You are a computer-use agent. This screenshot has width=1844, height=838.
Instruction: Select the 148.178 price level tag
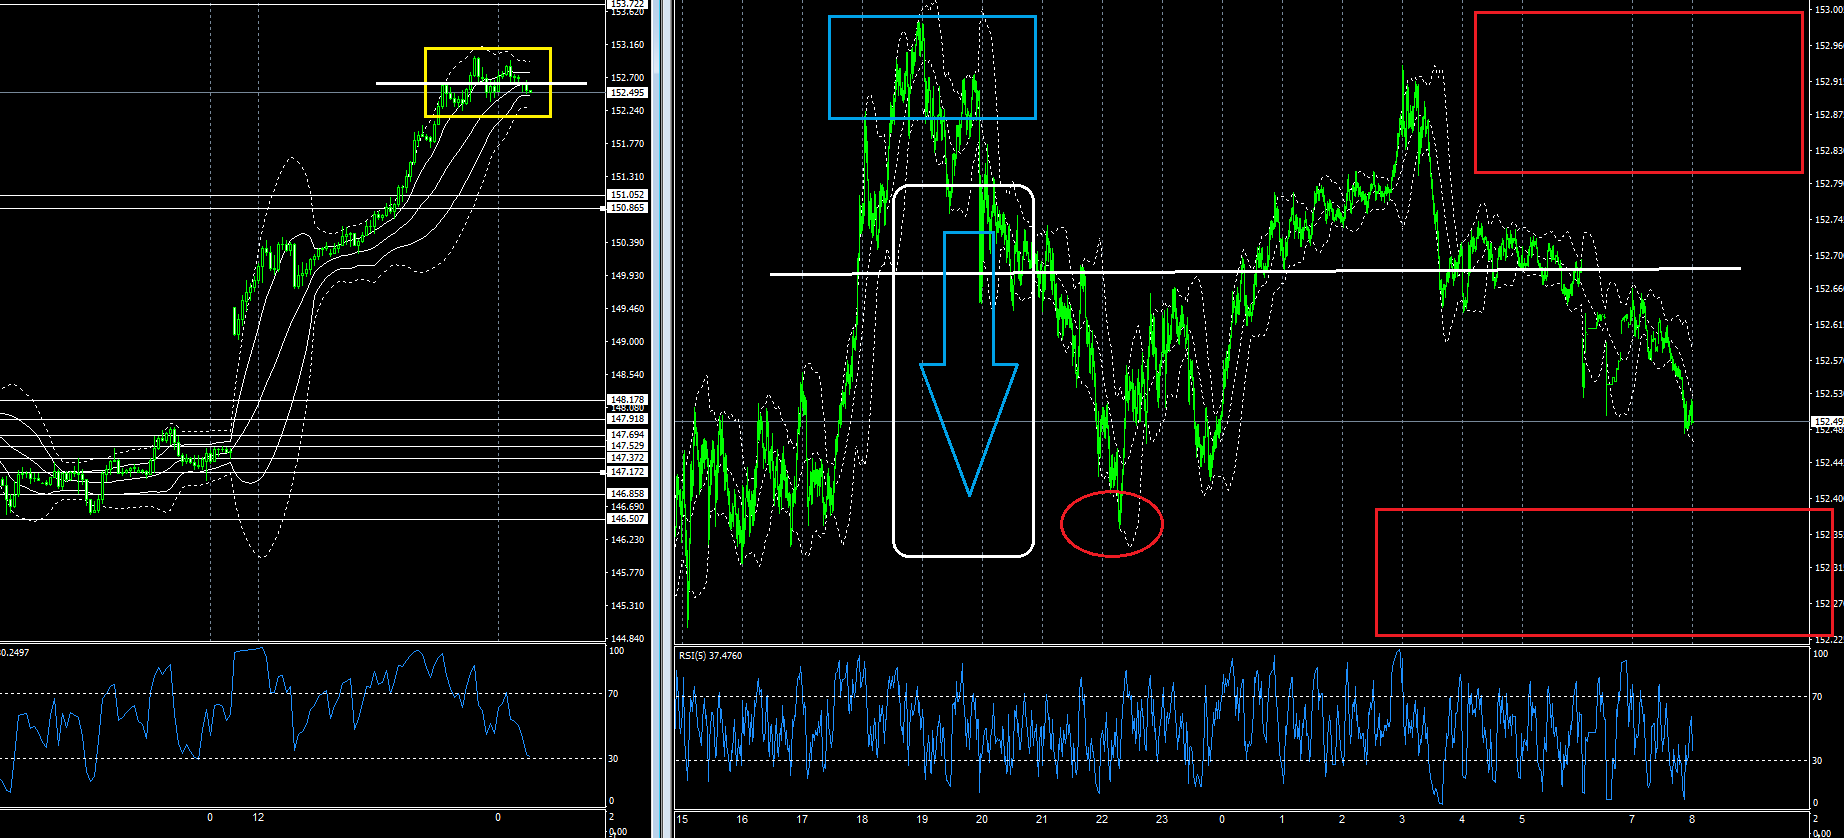[x=628, y=400]
